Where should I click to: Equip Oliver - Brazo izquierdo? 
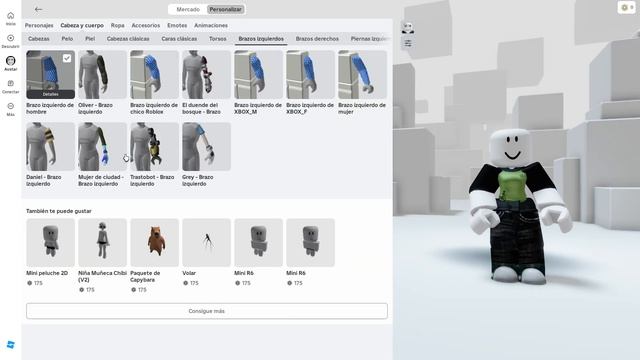point(102,74)
